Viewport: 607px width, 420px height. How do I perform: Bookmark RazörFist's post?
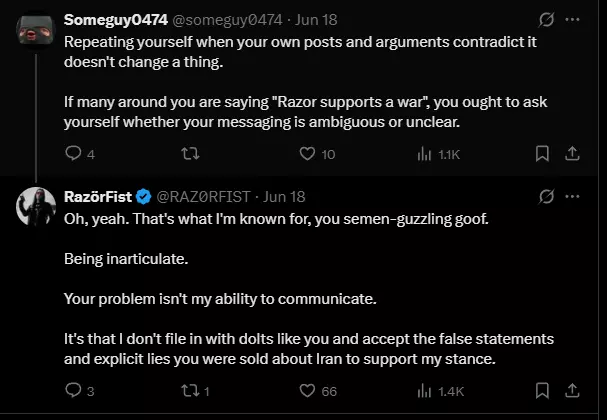coord(542,391)
